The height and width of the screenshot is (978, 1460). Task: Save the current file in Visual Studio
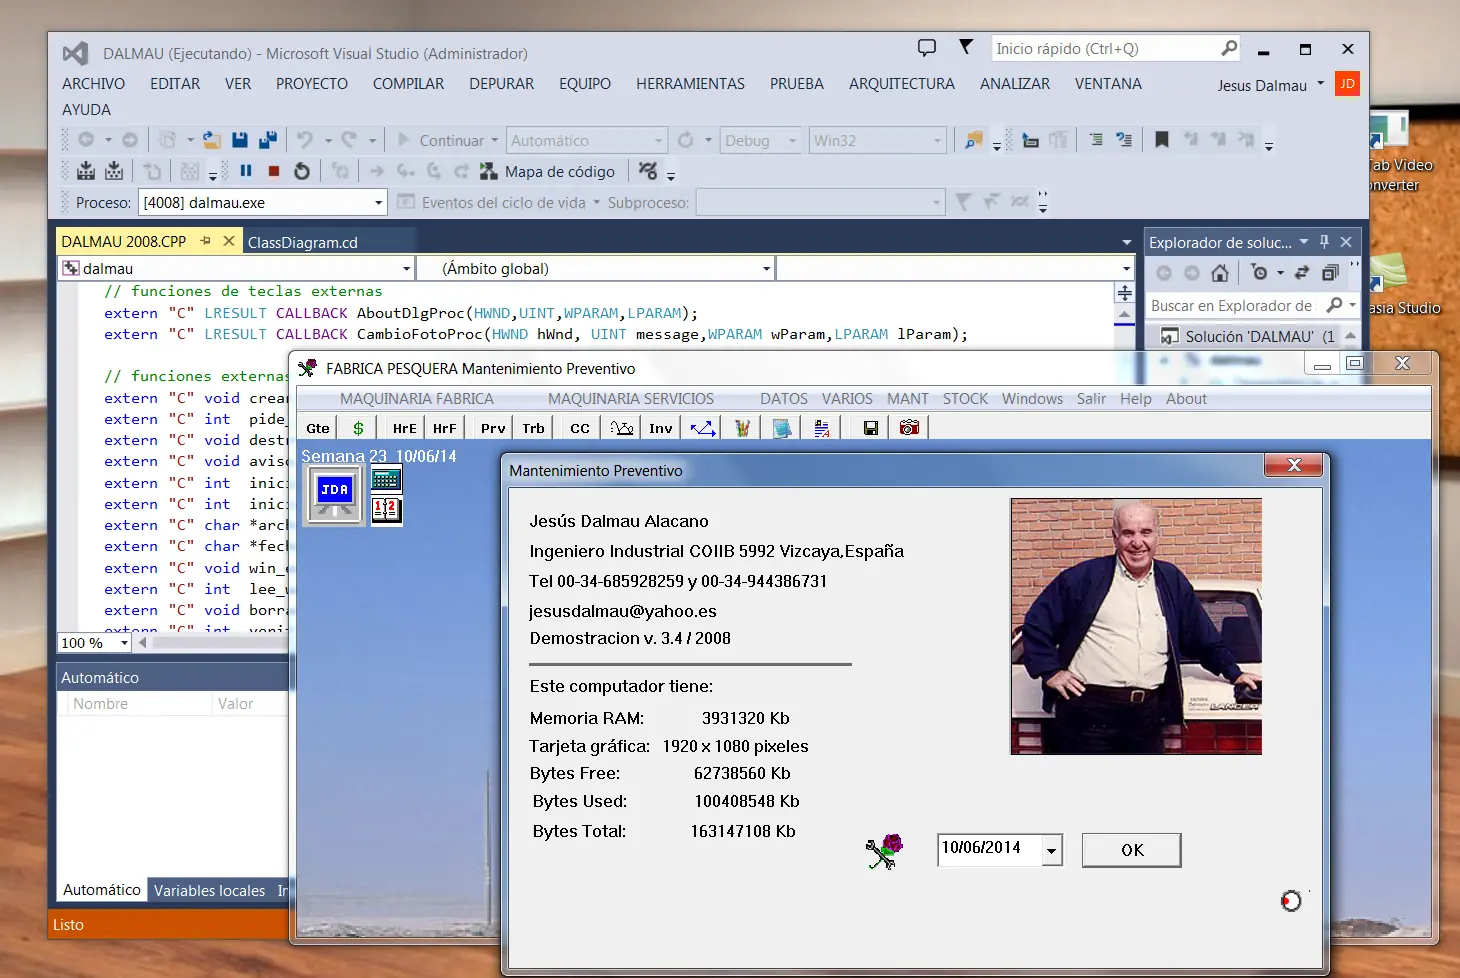pyautogui.click(x=240, y=140)
